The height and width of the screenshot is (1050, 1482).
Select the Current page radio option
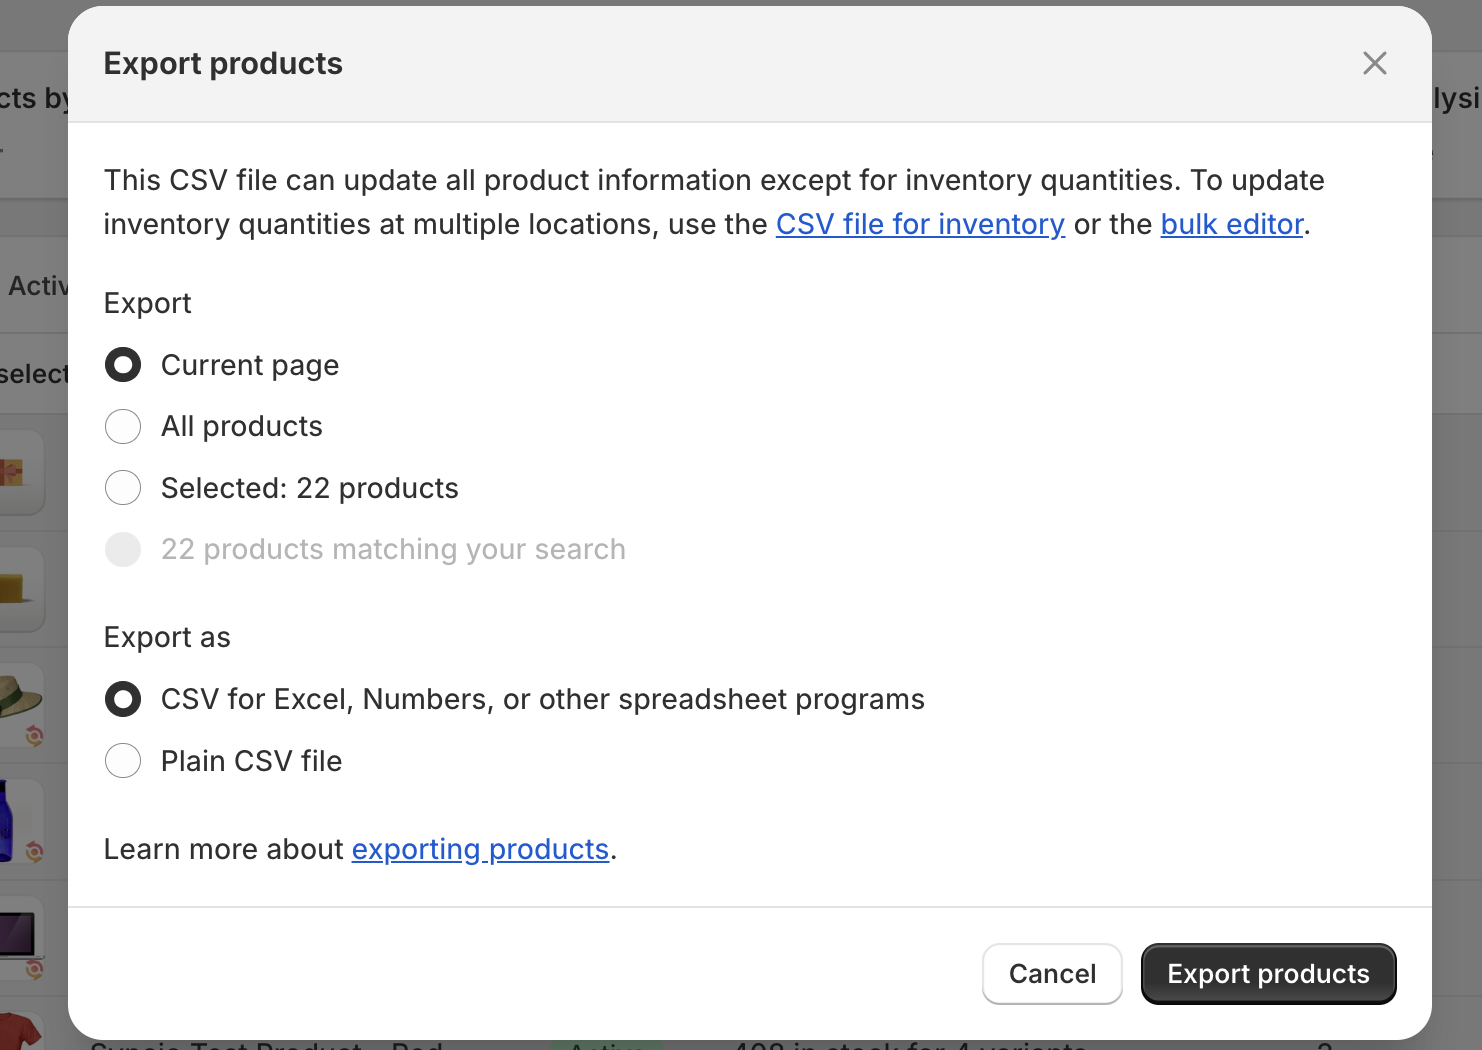click(x=123, y=365)
